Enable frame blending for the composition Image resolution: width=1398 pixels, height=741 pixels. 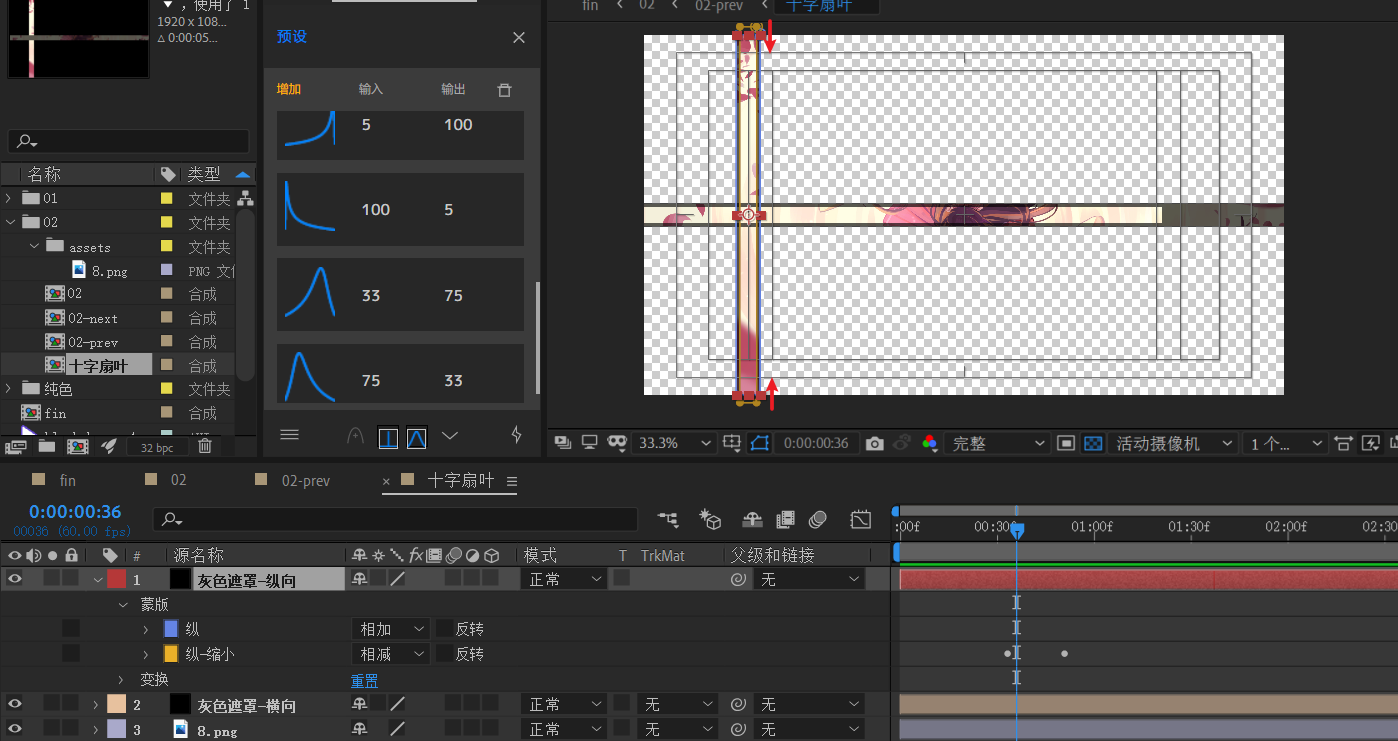pos(785,519)
